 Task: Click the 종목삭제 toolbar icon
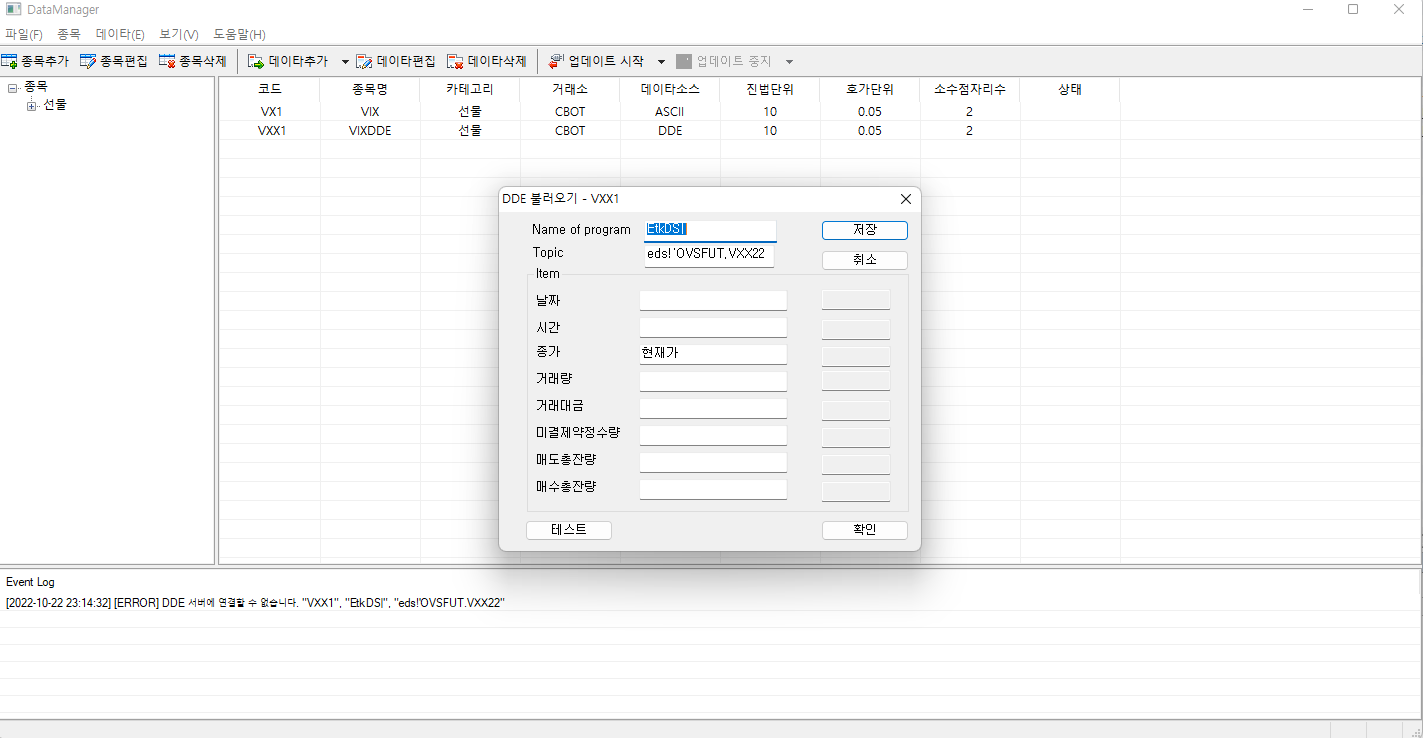167,62
